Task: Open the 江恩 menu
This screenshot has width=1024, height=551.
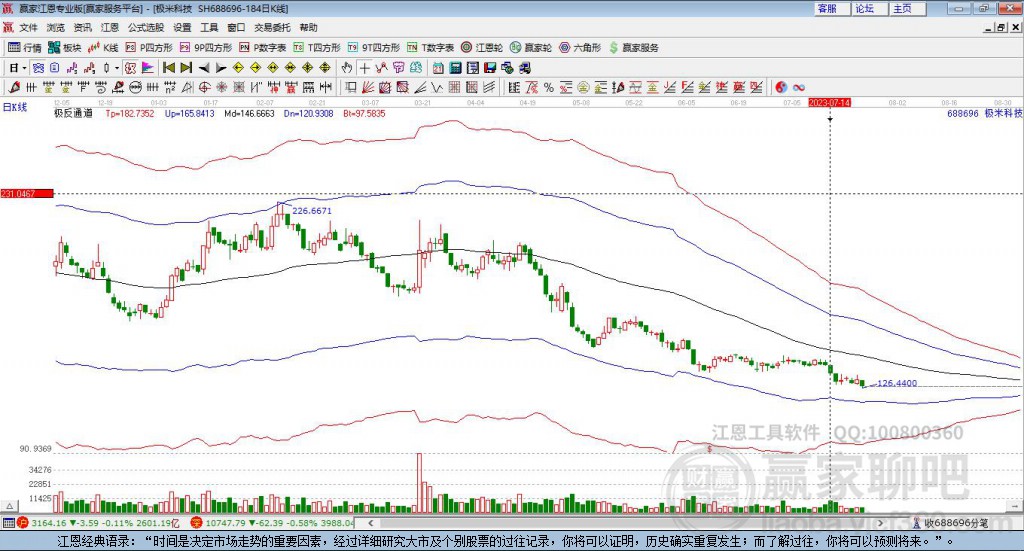Action: [110, 27]
